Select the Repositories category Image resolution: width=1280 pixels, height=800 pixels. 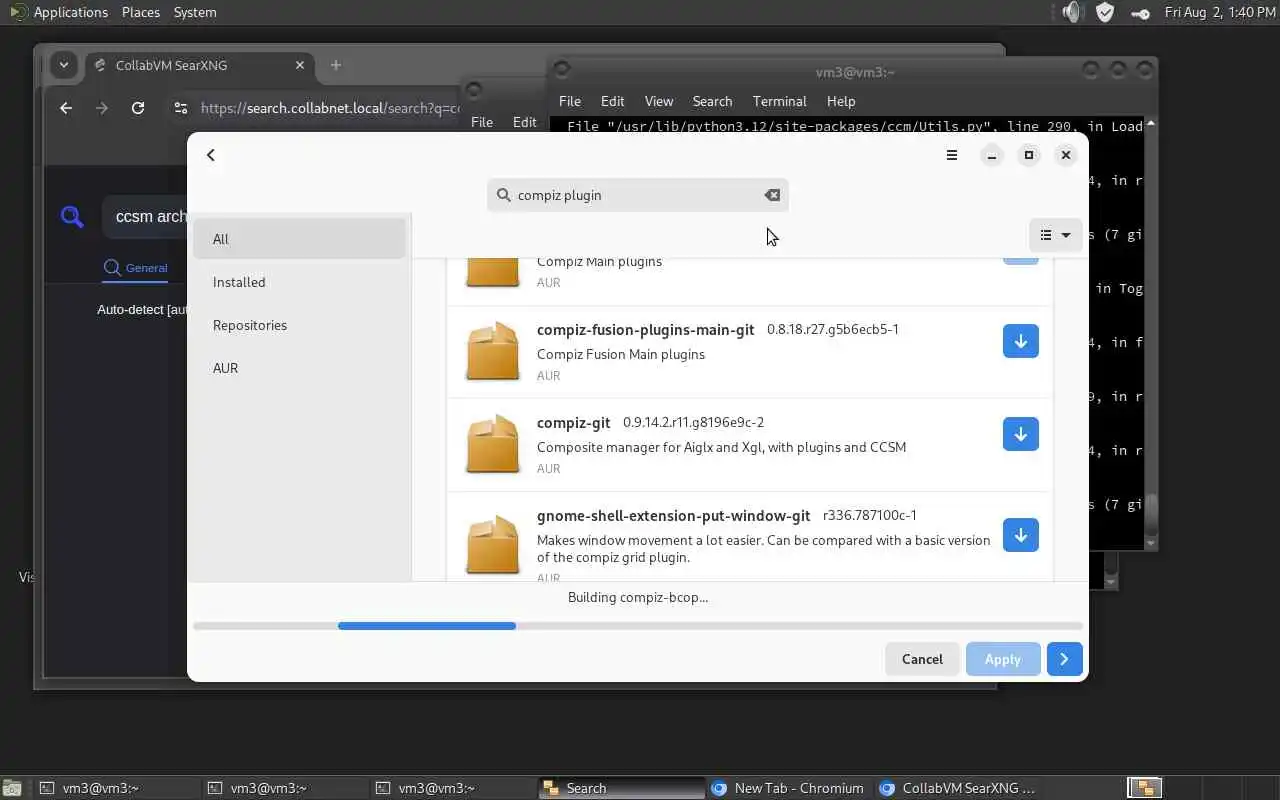(x=299, y=325)
